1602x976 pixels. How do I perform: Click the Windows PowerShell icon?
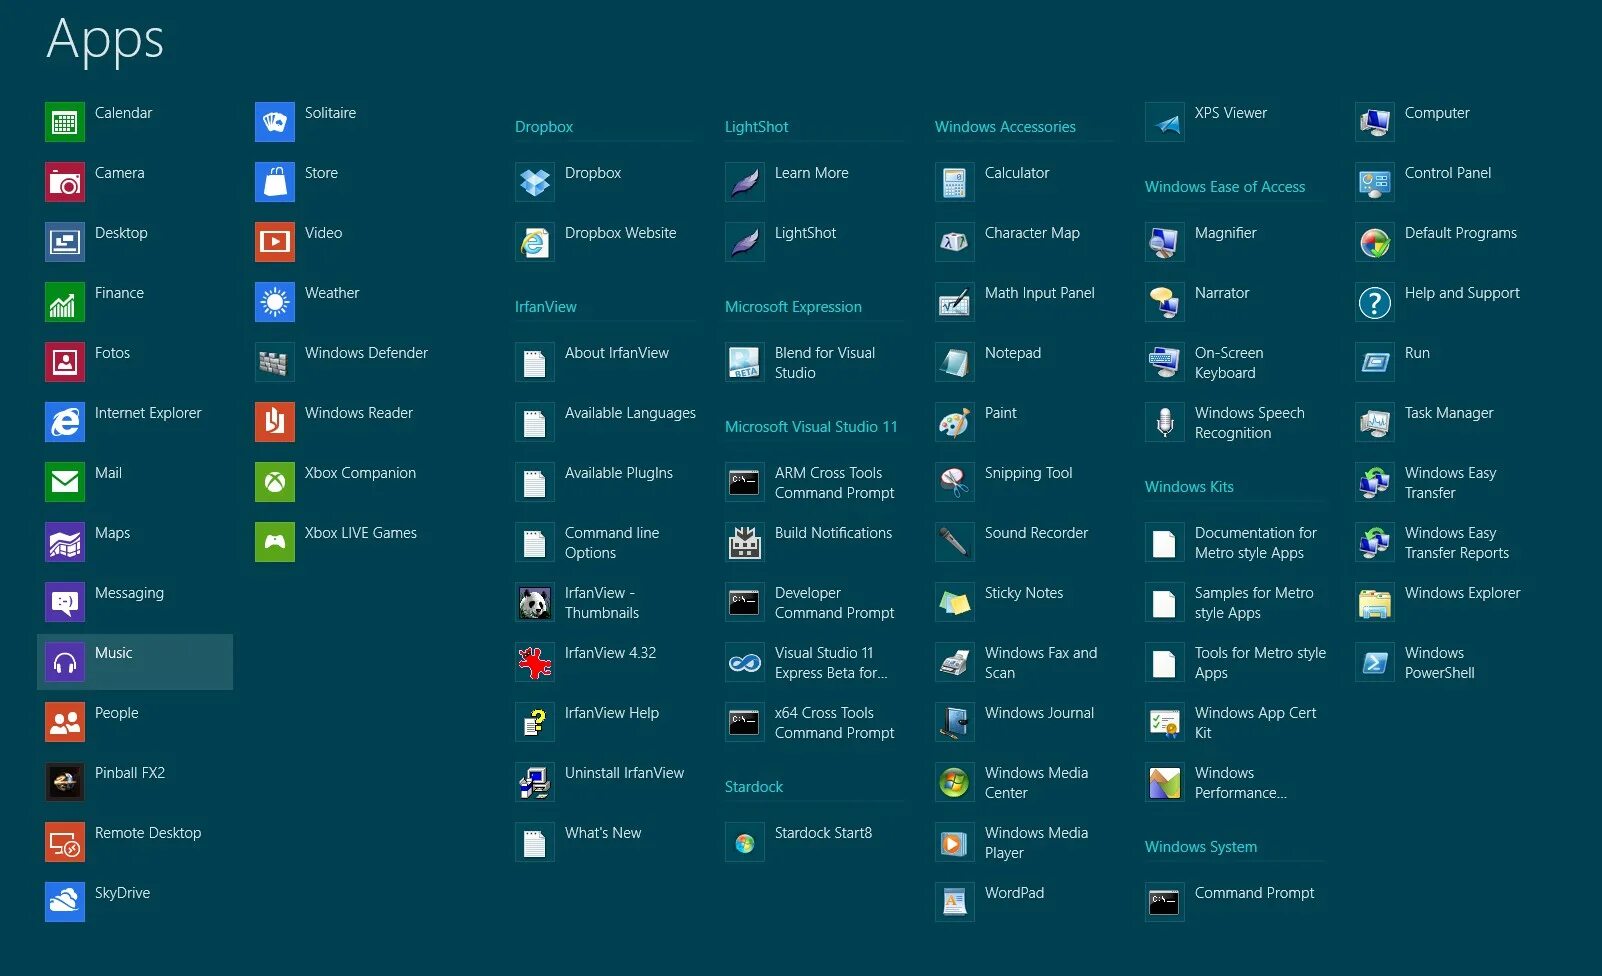pos(1375,662)
